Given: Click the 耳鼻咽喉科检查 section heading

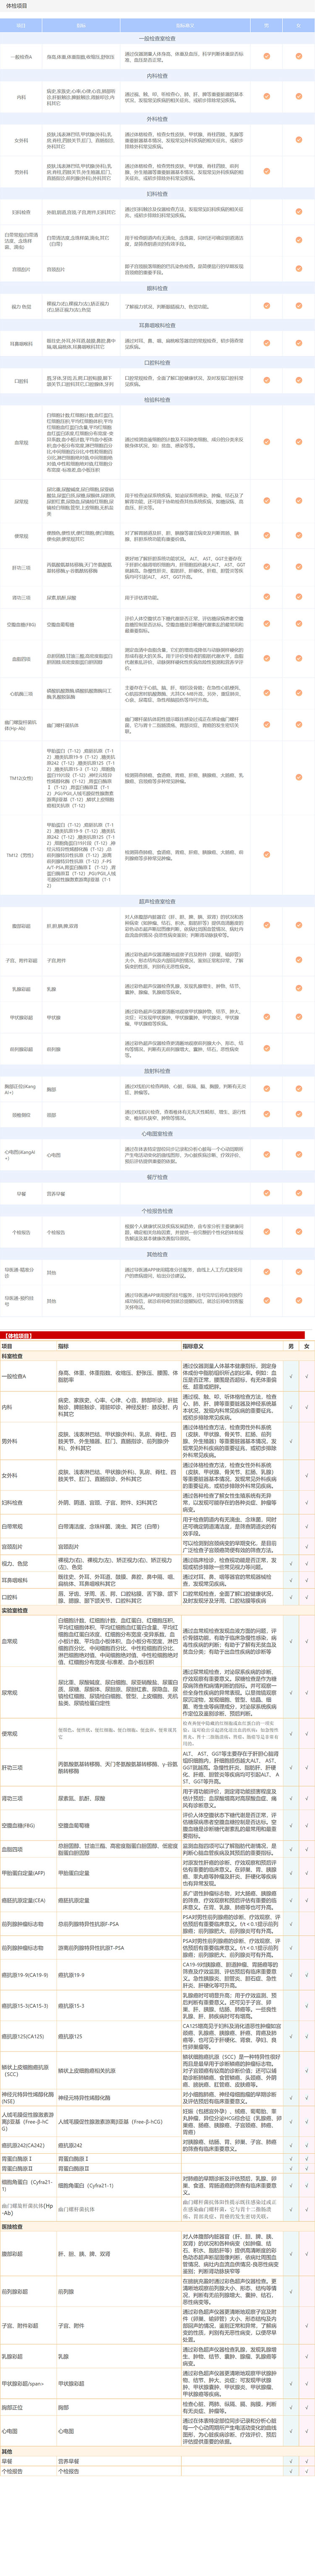Looking at the screenshot, I should [x=157, y=325].
